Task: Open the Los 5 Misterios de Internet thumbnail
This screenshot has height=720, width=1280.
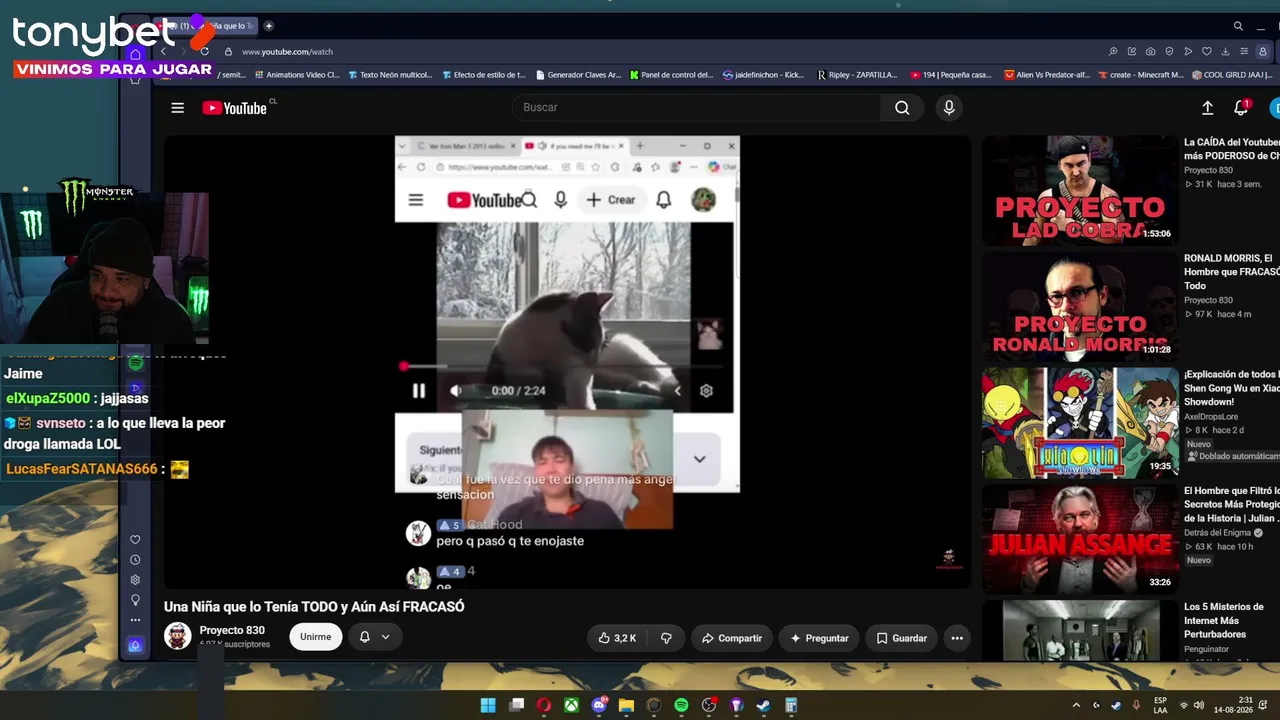Action: tap(1078, 631)
